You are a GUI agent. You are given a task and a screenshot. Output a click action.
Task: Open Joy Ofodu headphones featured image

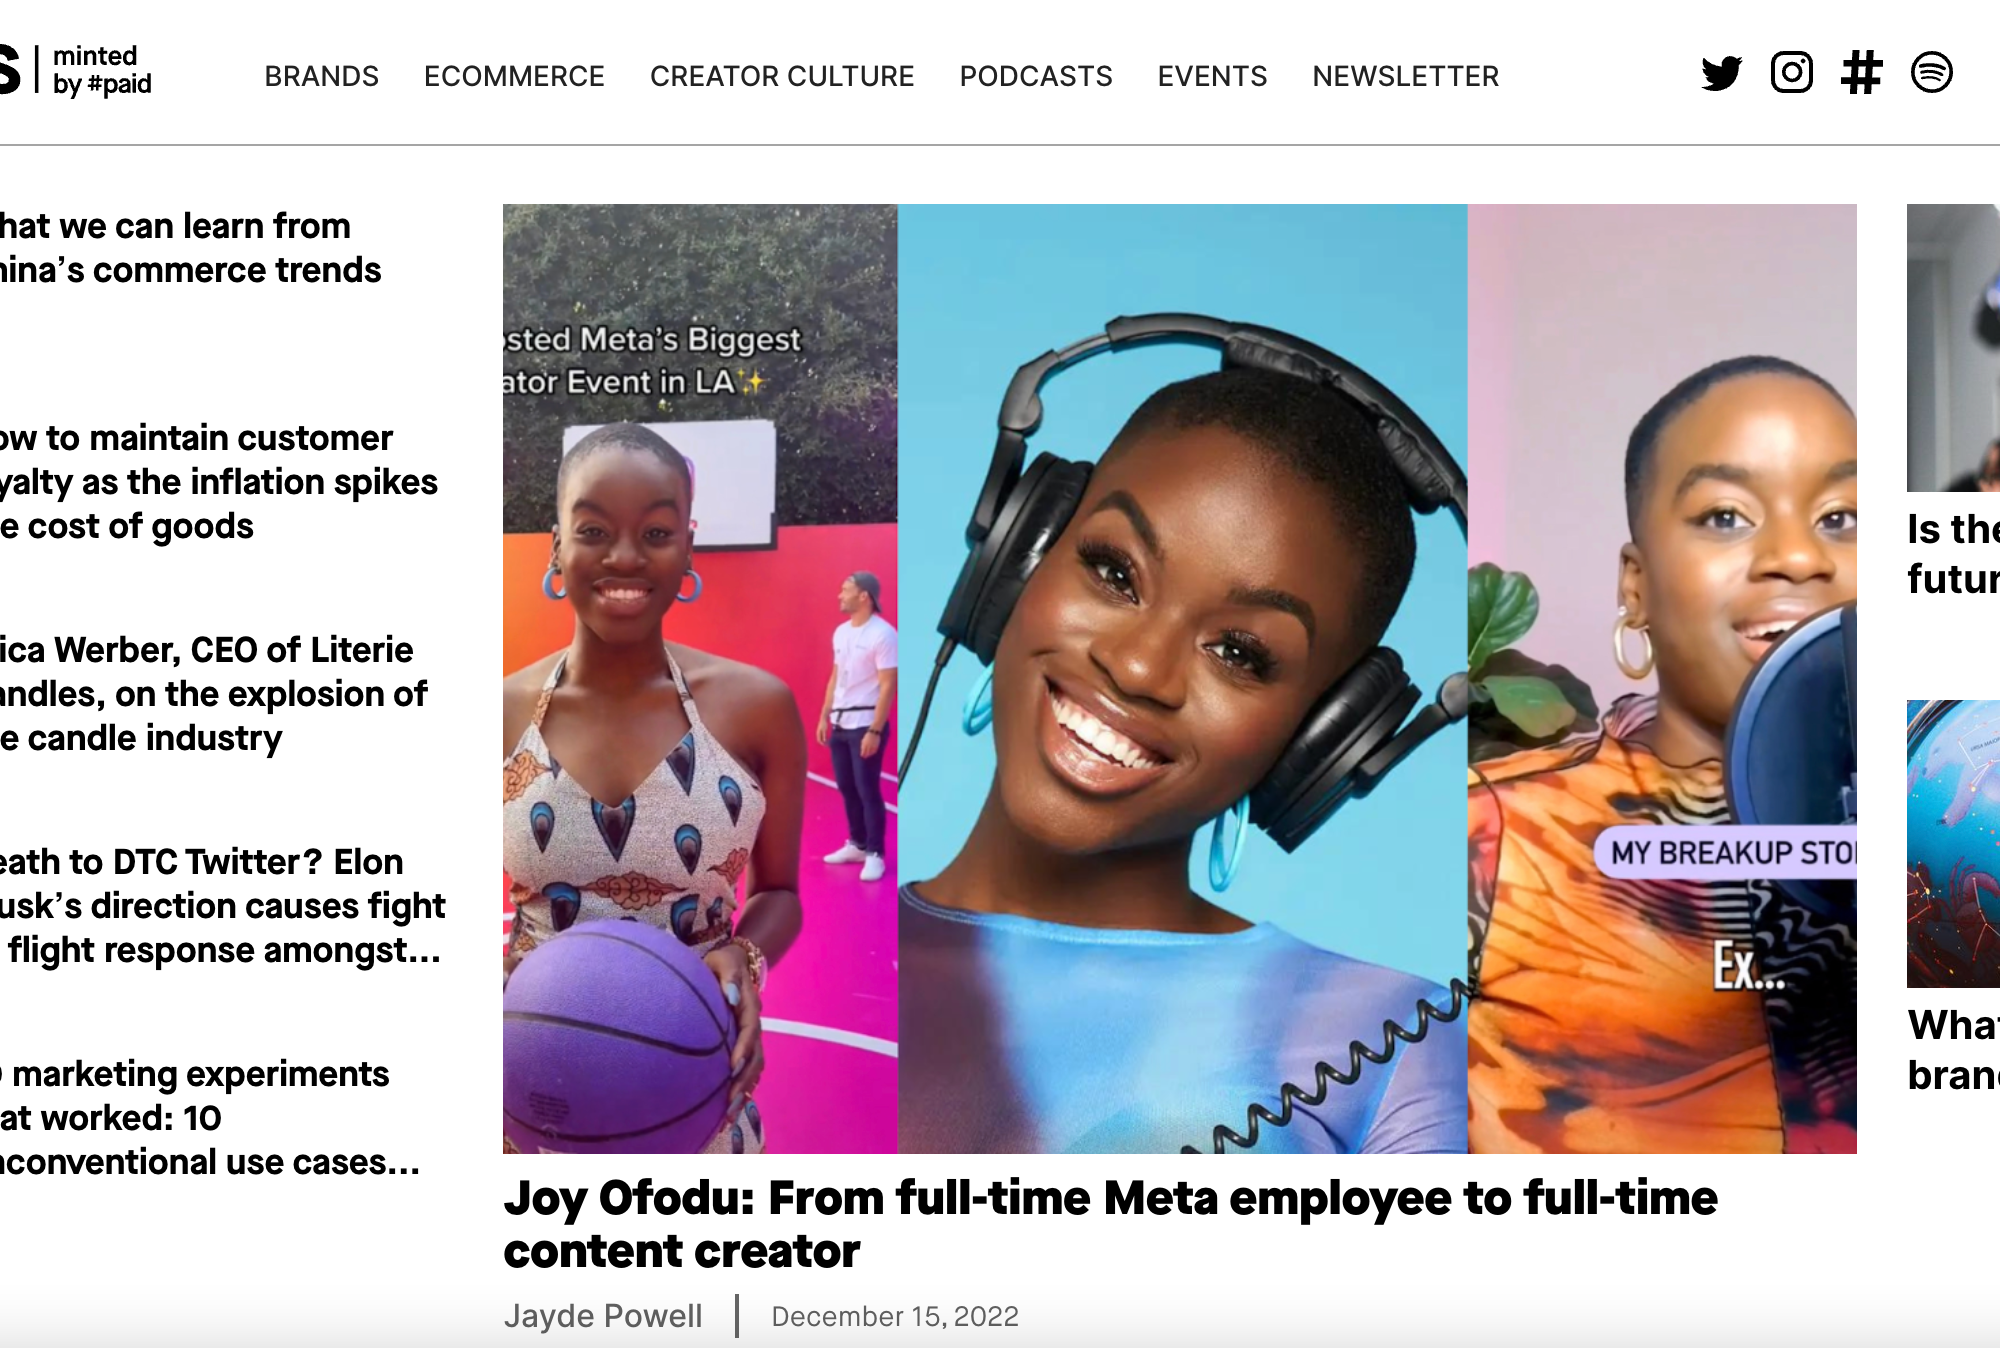(1180, 679)
